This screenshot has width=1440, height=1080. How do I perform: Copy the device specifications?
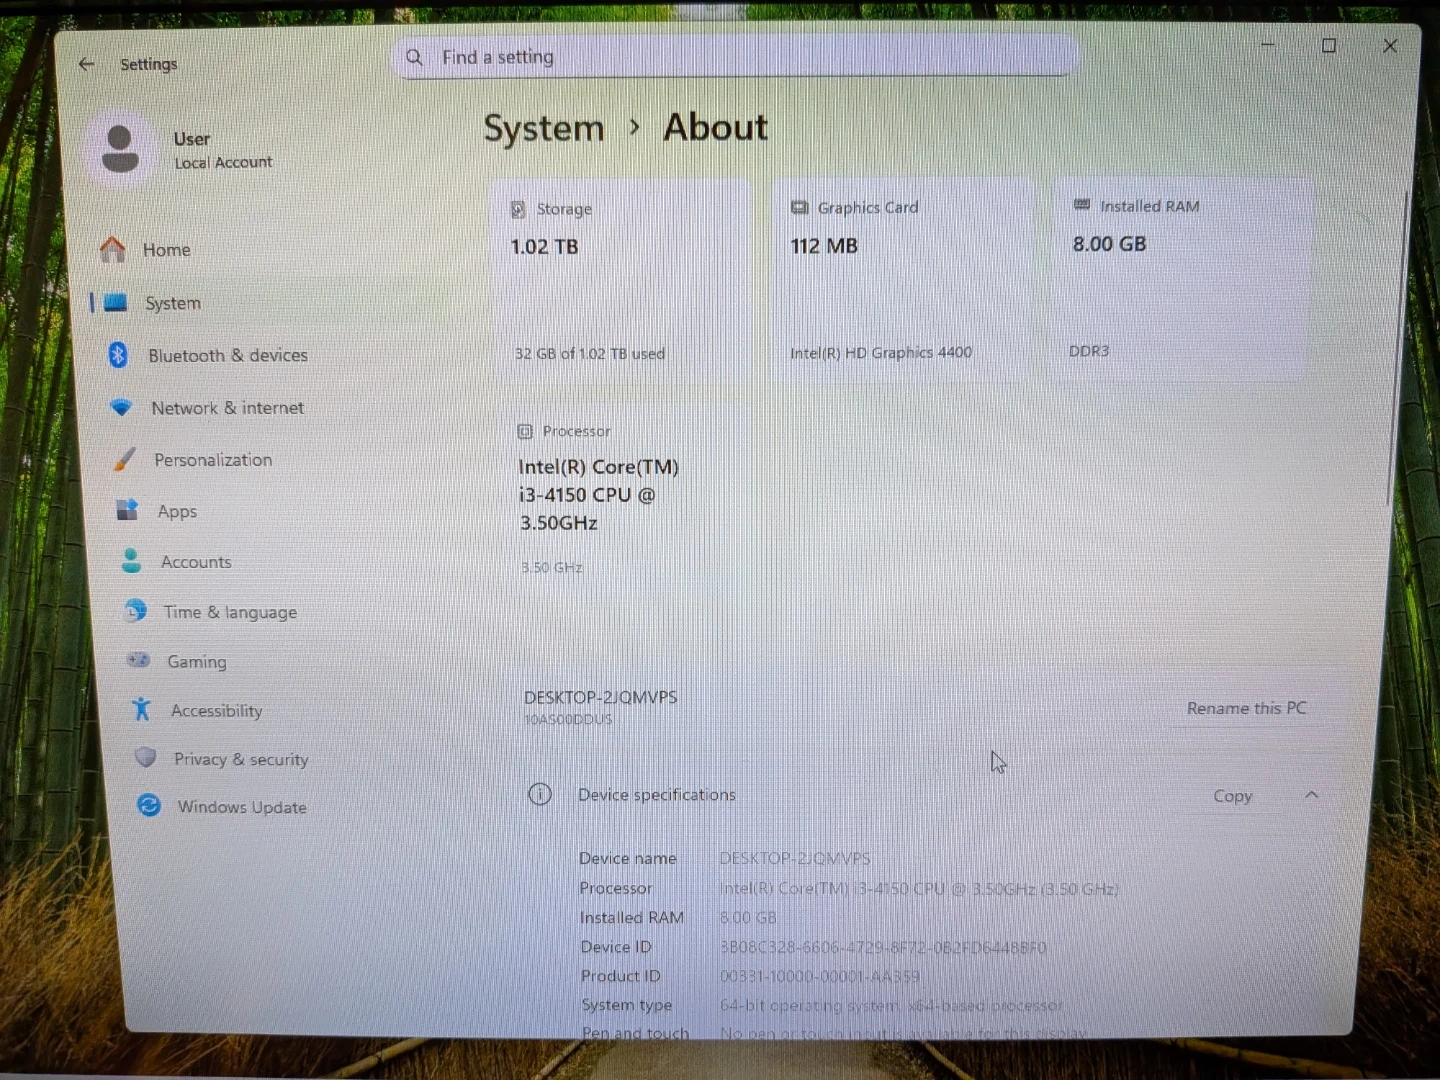[x=1232, y=796]
